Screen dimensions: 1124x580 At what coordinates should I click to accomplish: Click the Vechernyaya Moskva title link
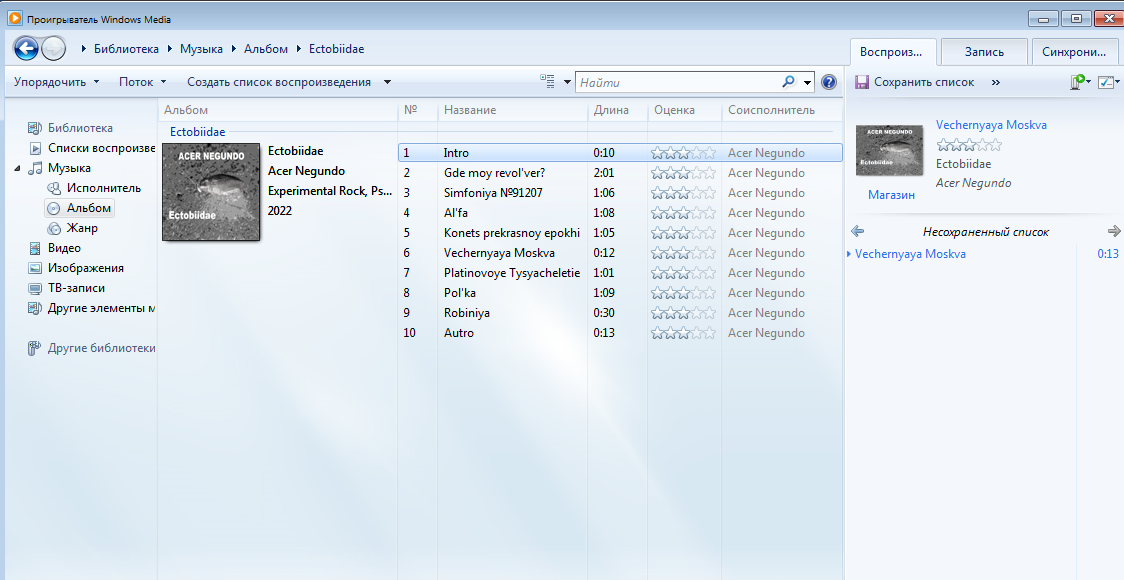[991, 125]
